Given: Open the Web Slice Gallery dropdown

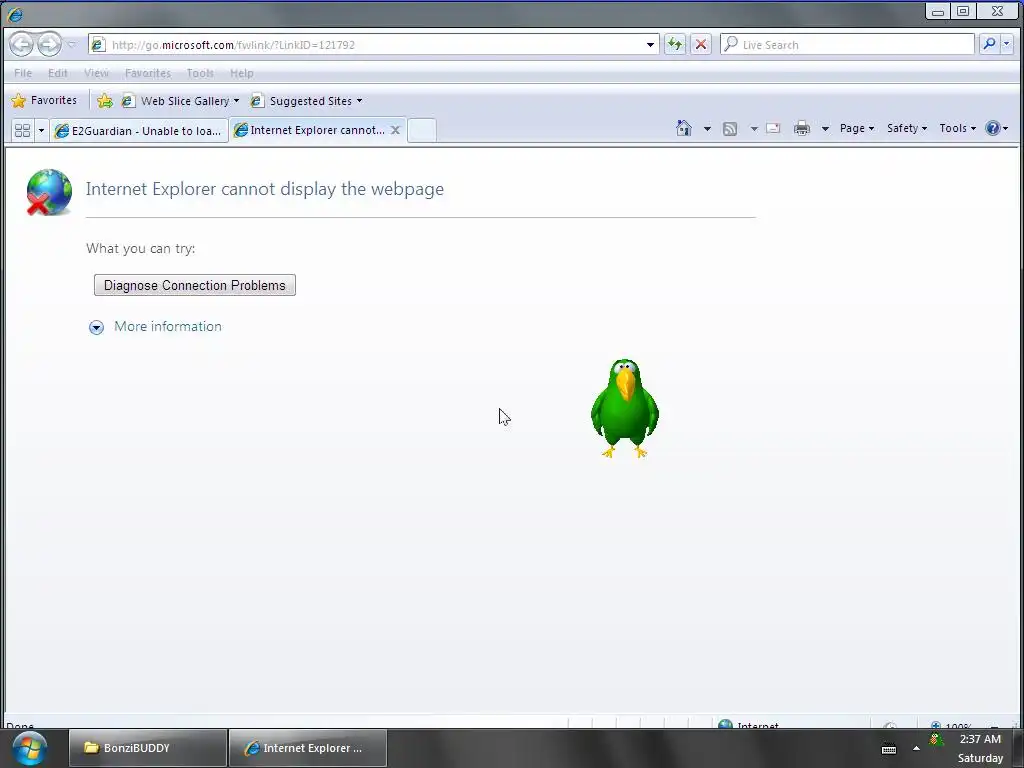Looking at the screenshot, I should (181, 101).
